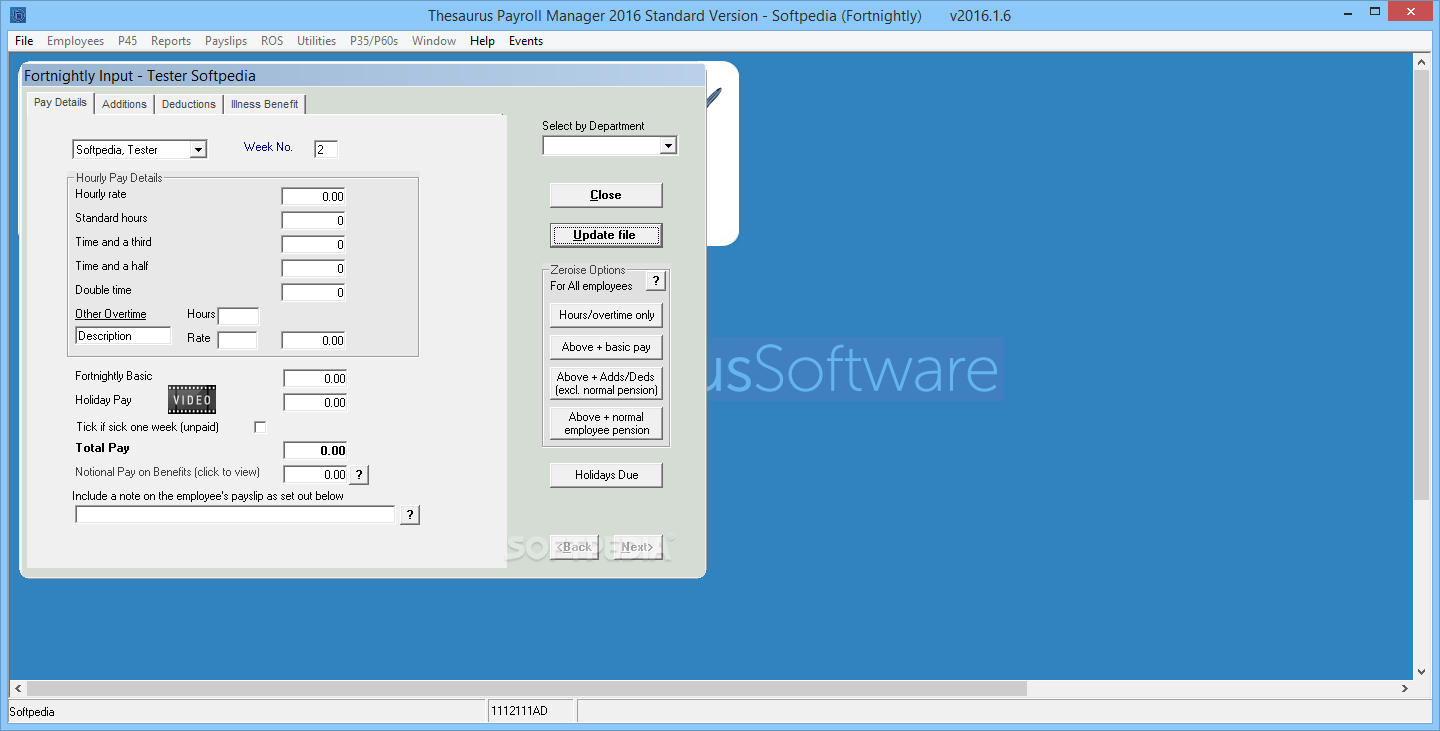Image resolution: width=1440 pixels, height=731 pixels.
Task: Click Softpedia text in status bar
Action: [32, 712]
